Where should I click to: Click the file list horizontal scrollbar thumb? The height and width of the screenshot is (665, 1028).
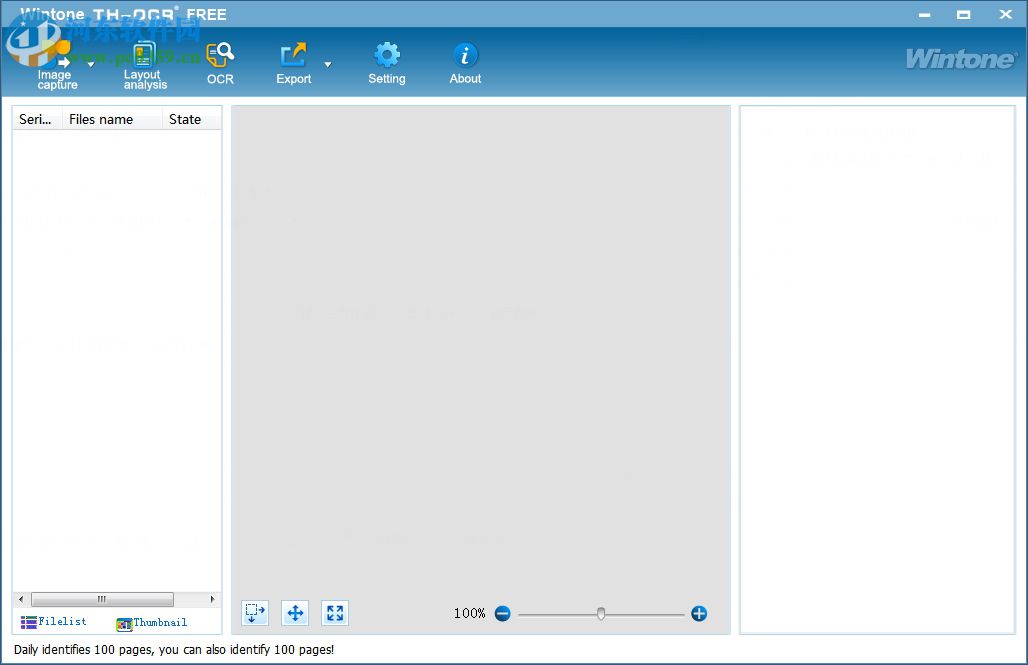[x=102, y=599]
